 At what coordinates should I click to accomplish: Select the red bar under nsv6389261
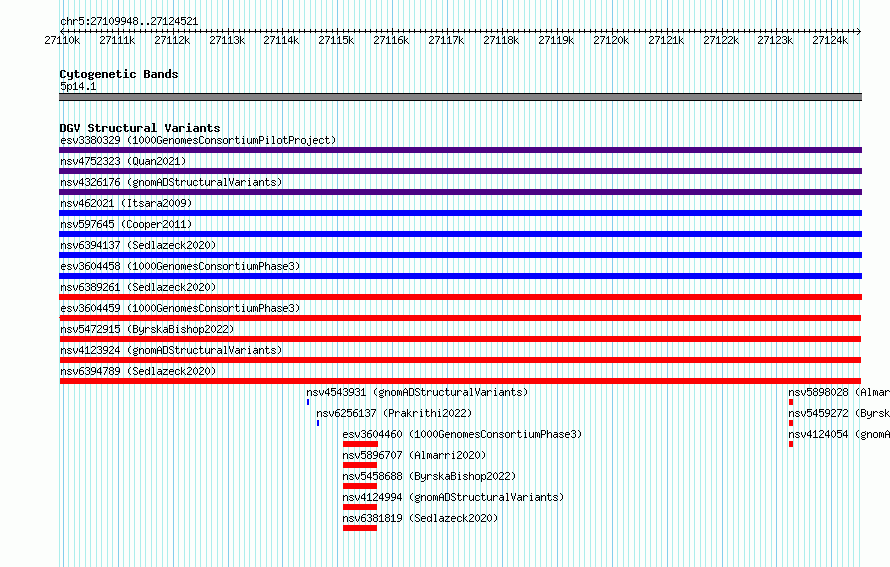[460, 297]
